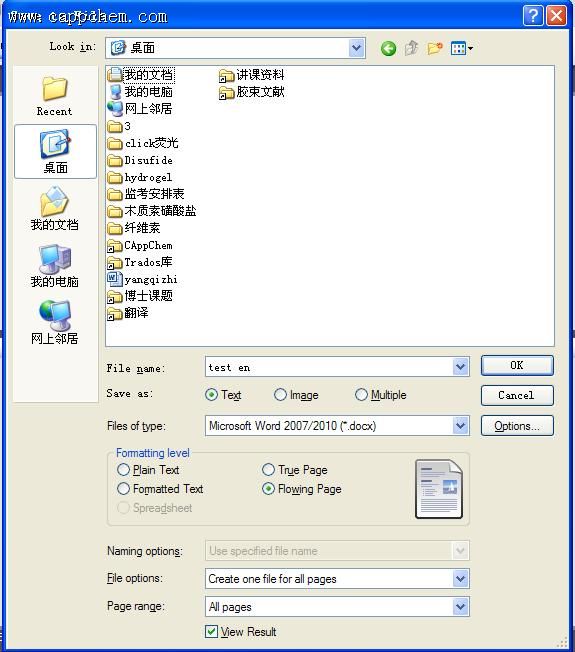575x652 pixels.
Task: Select the Disufide folder
Action: (140, 160)
